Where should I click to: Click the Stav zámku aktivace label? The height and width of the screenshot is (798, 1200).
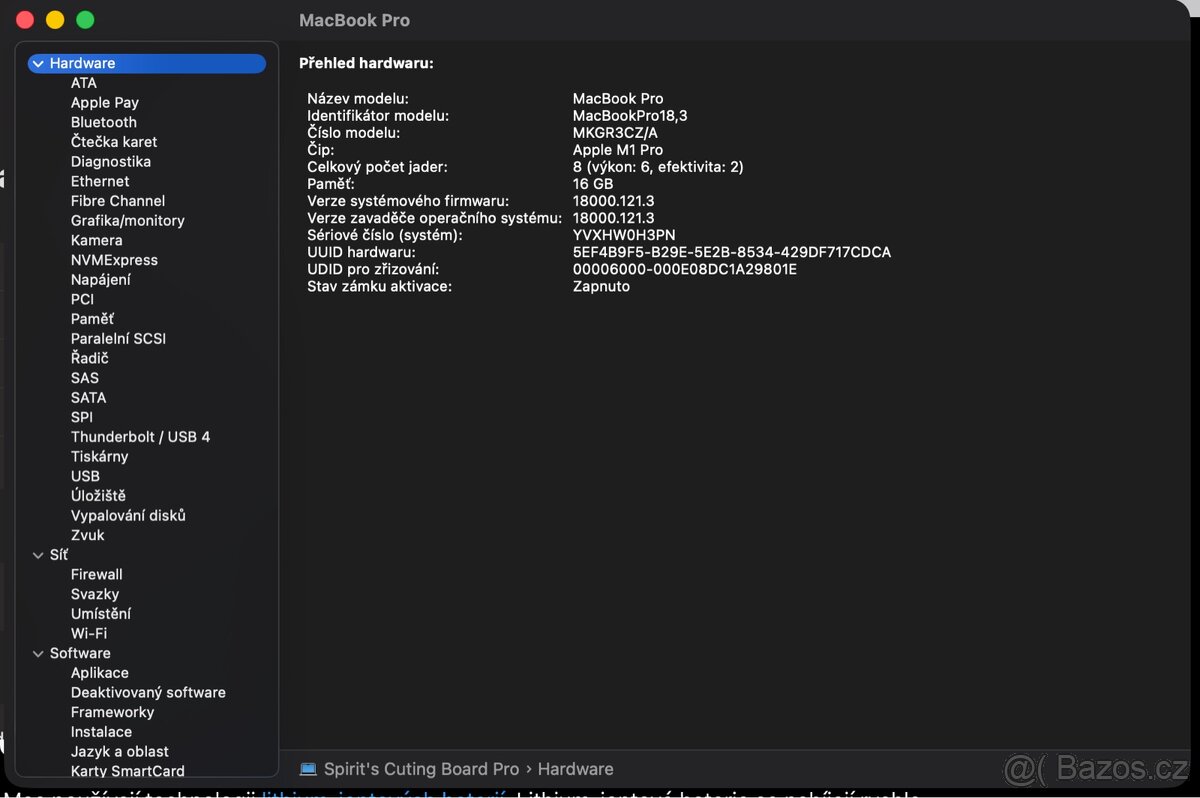click(x=380, y=286)
